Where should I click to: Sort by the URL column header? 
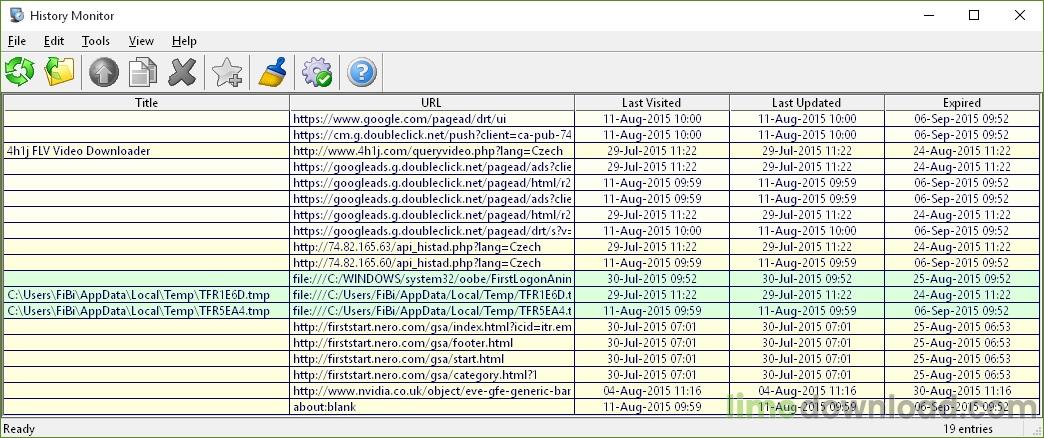pyautogui.click(x=431, y=103)
